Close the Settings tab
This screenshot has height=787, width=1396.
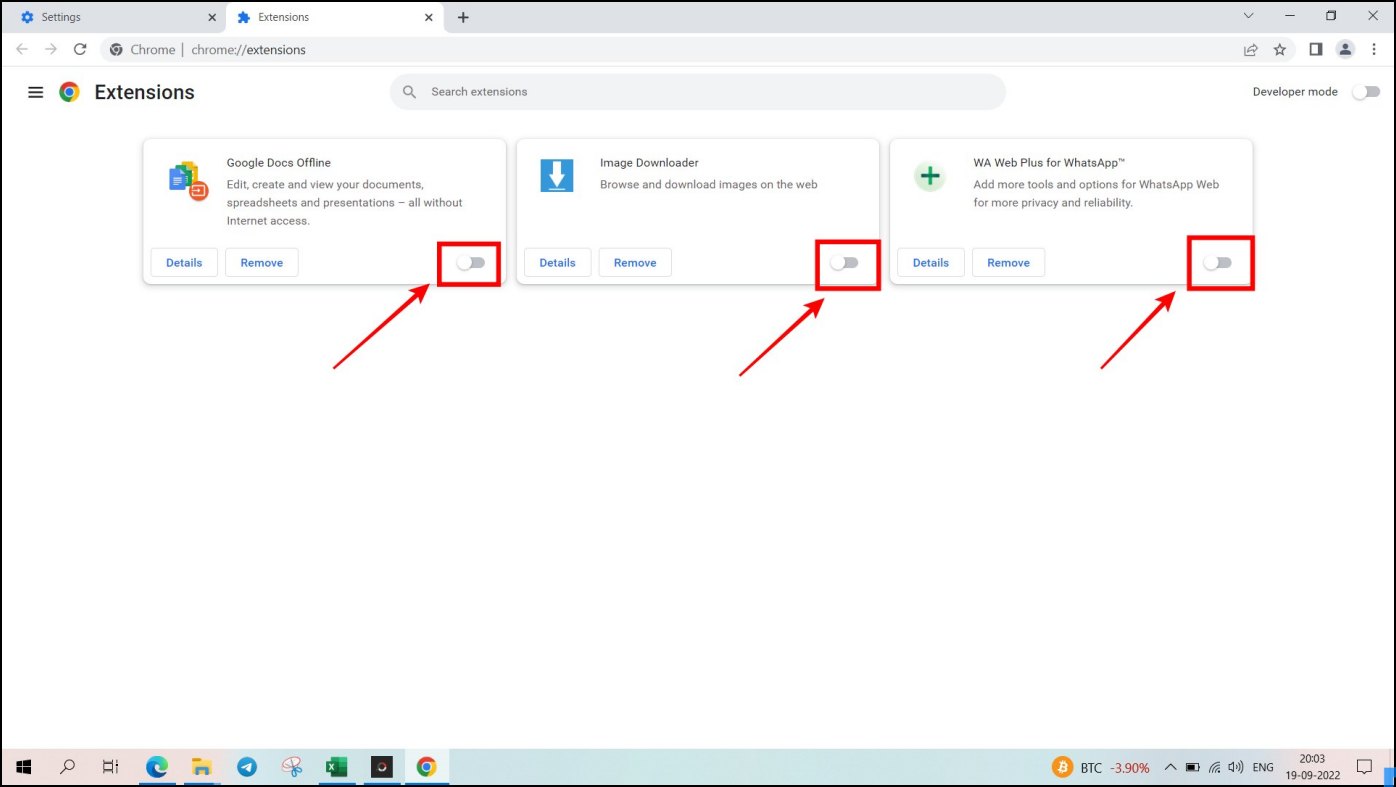212,17
